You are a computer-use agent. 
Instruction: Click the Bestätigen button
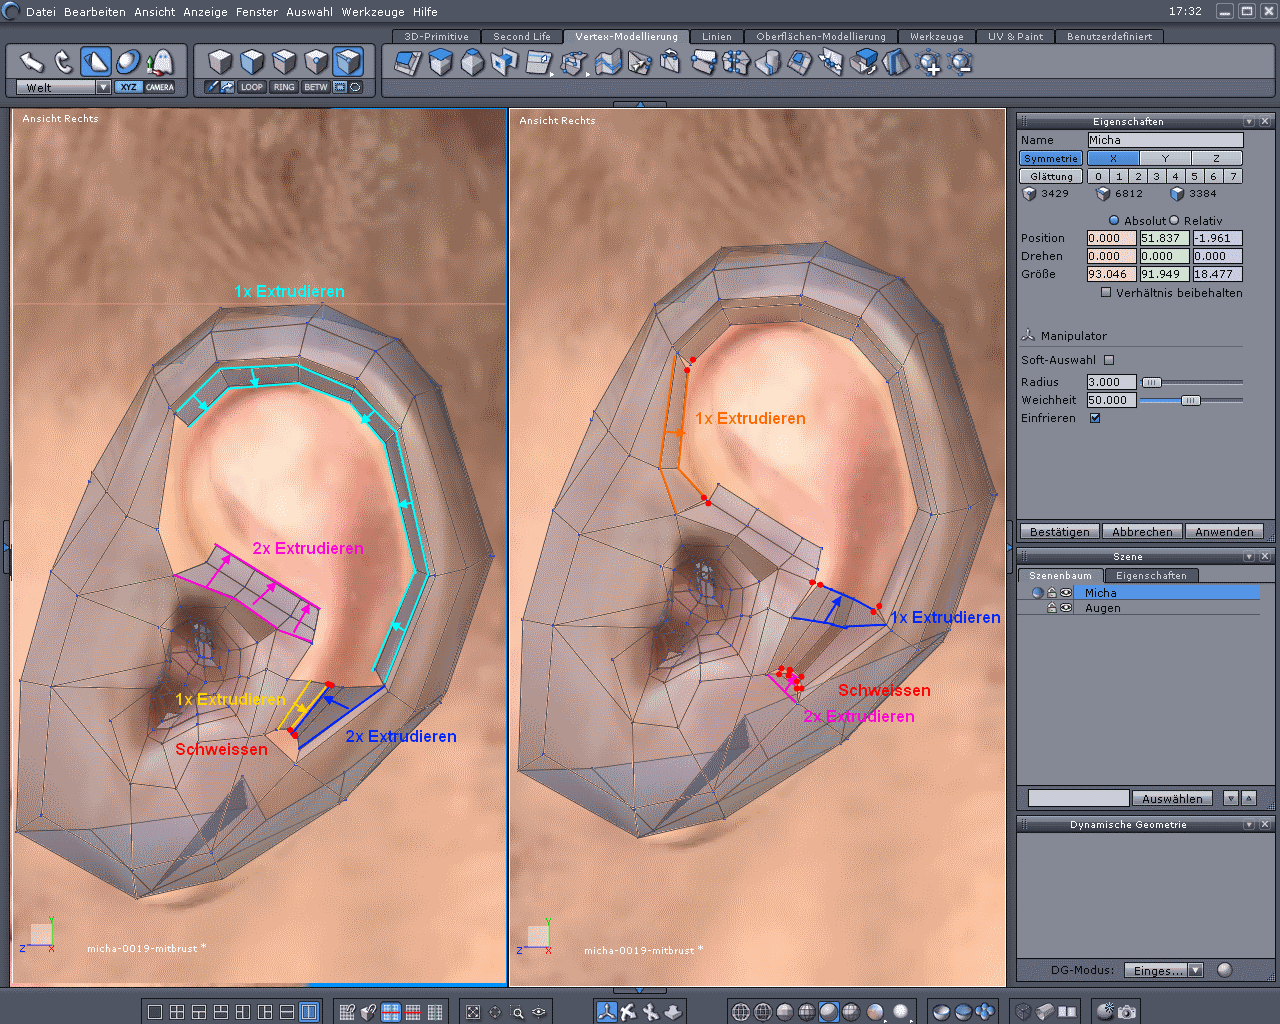tap(1059, 532)
